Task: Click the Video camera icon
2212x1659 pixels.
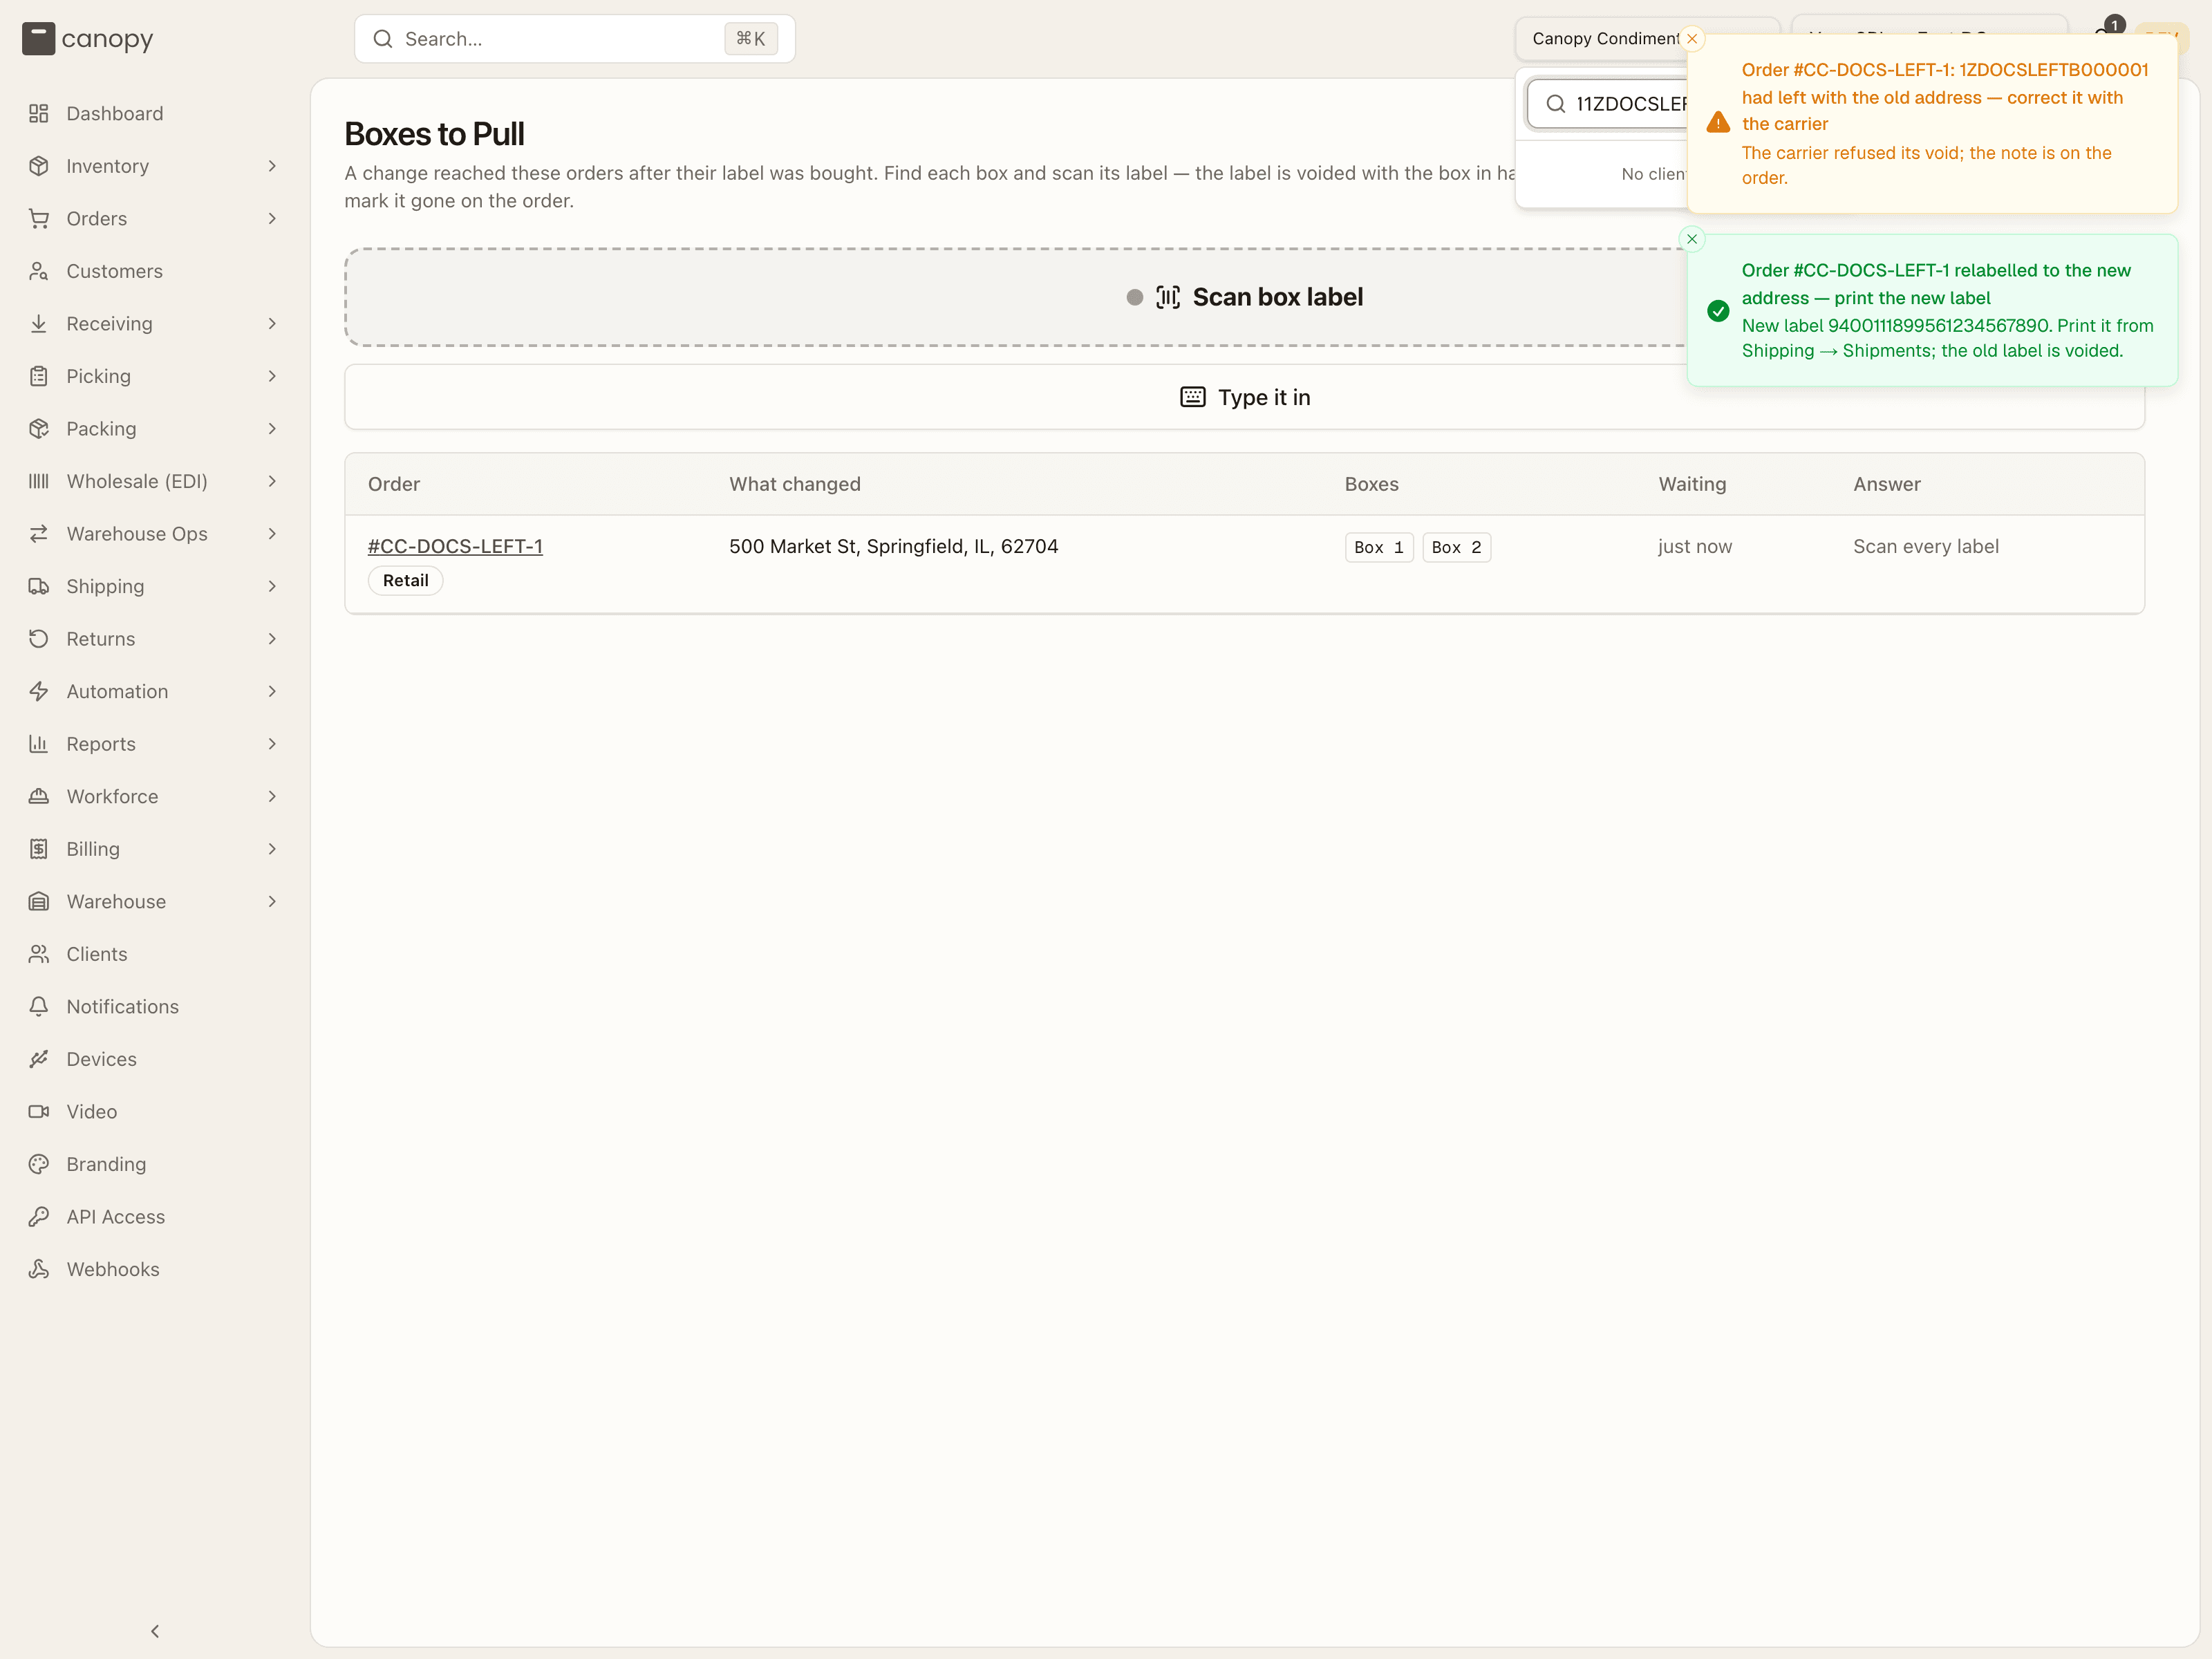Action: point(39,1112)
